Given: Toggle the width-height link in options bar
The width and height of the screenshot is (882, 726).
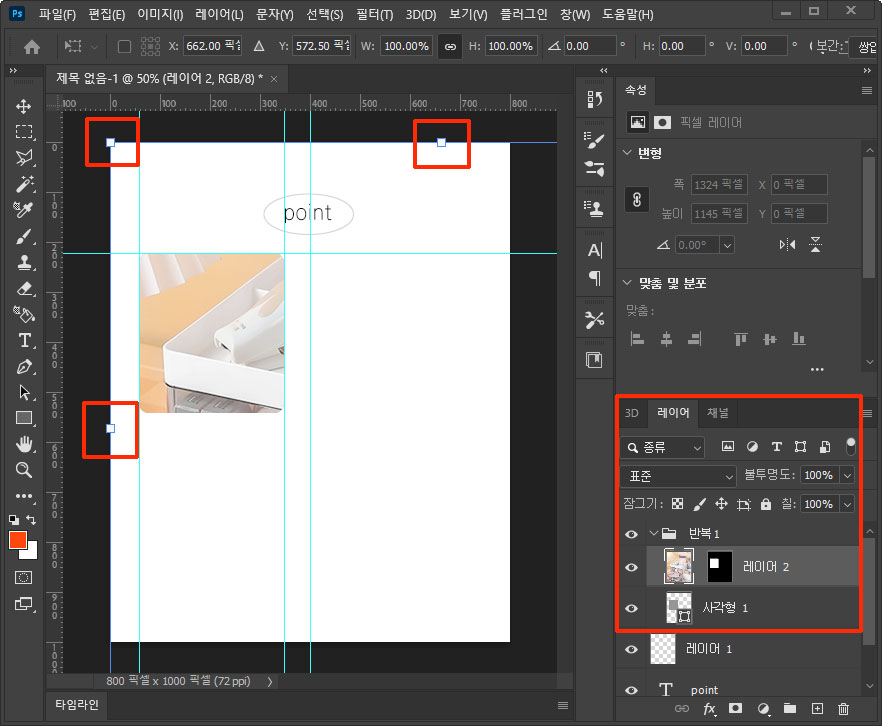Looking at the screenshot, I should 450,47.
